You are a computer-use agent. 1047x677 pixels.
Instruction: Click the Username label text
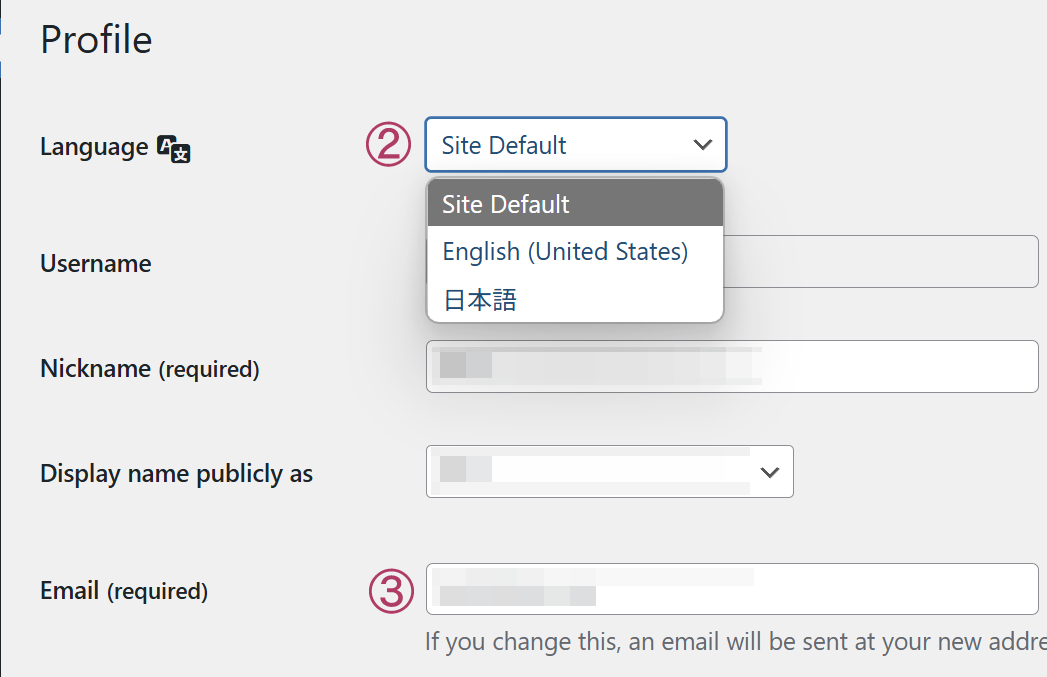pos(95,263)
